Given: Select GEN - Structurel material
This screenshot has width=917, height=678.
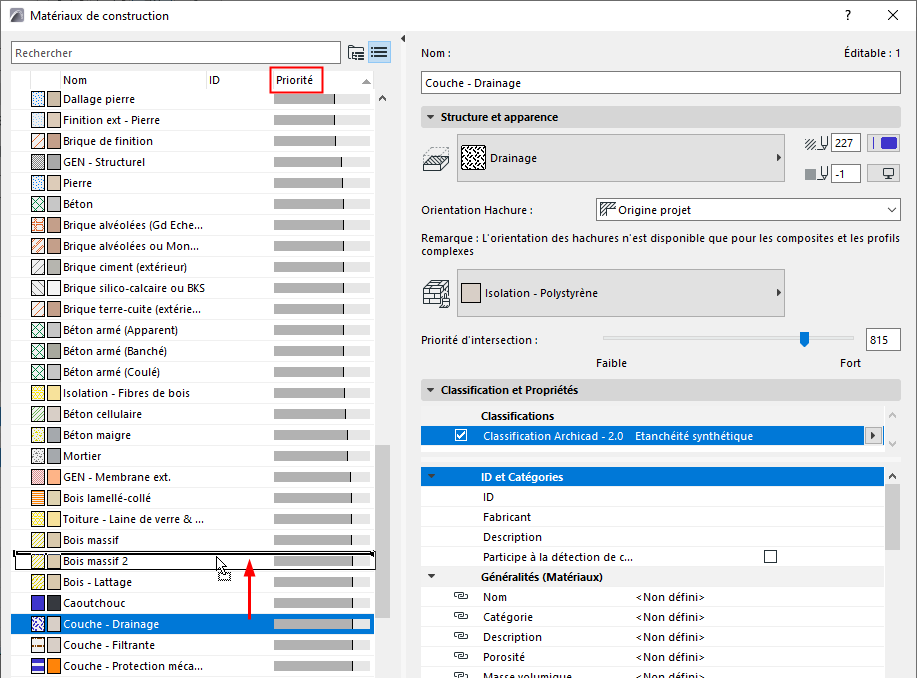Looking at the screenshot, I should pos(192,162).
